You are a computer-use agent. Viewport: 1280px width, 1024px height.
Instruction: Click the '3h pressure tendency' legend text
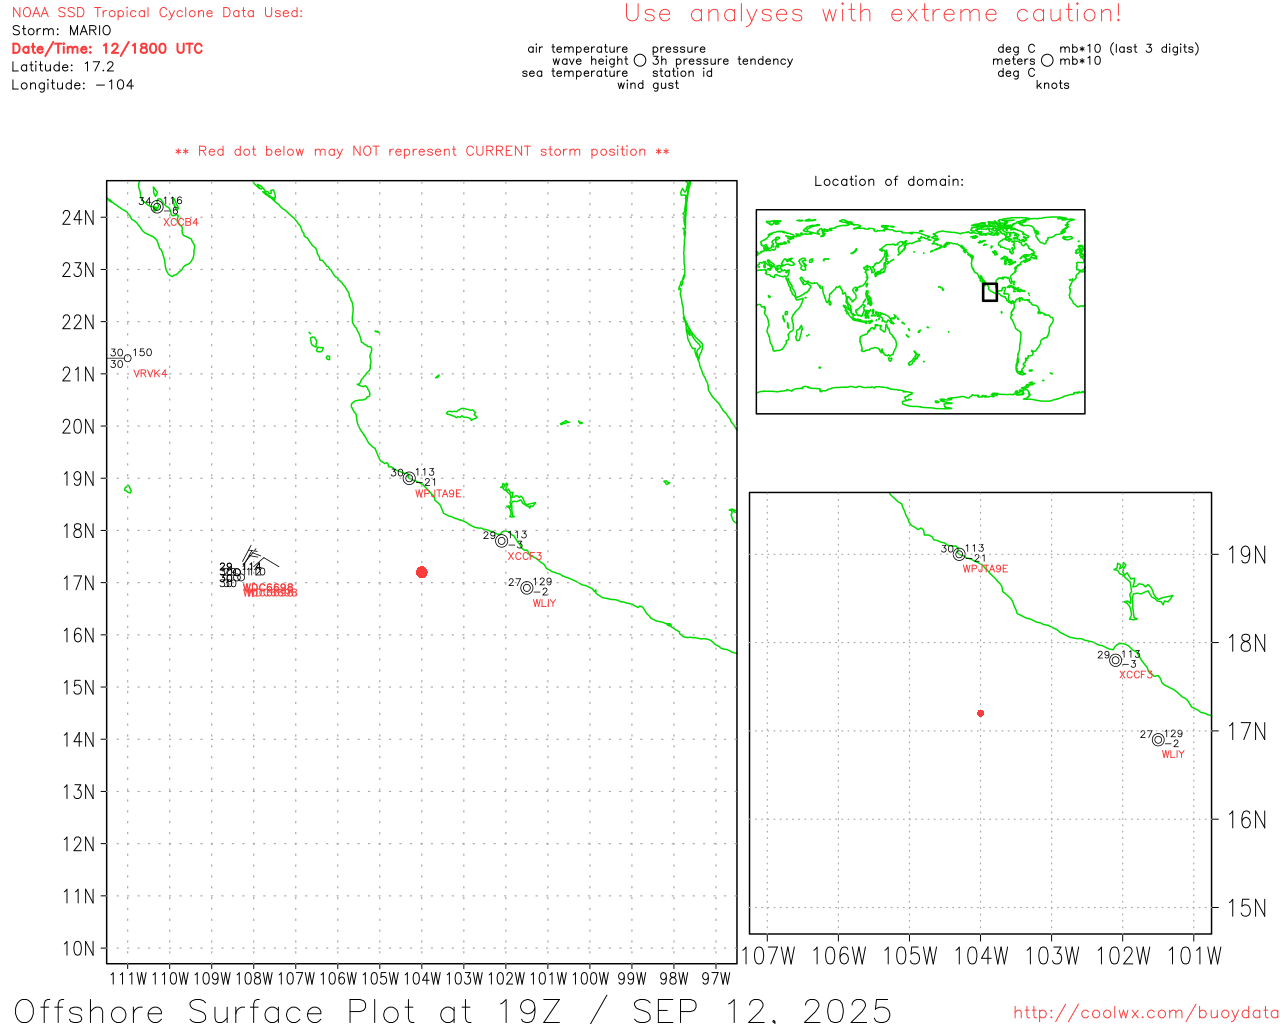click(x=723, y=61)
